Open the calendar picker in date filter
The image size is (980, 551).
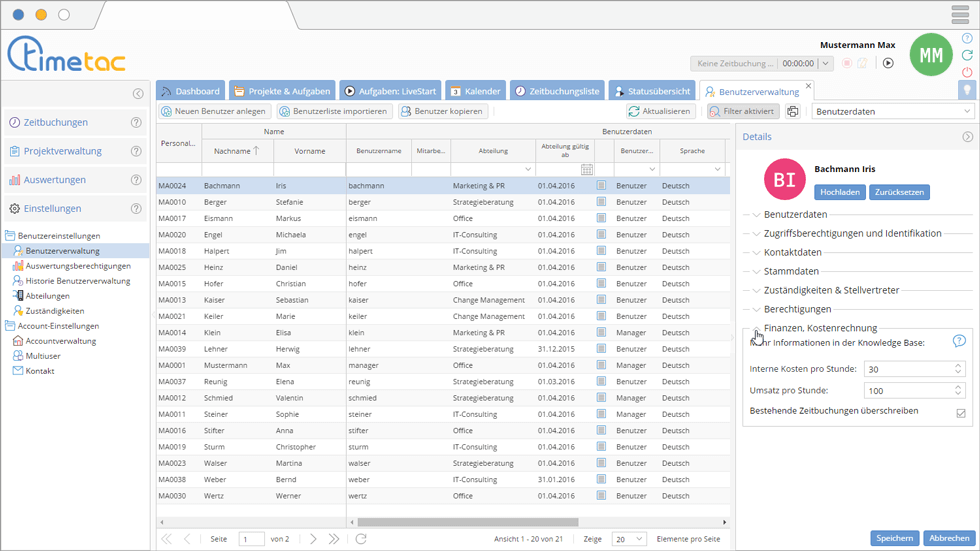[x=587, y=170]
